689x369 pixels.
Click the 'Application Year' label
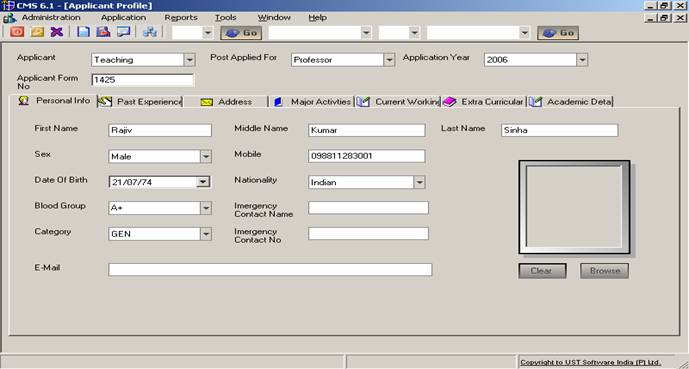pos(436,58)
